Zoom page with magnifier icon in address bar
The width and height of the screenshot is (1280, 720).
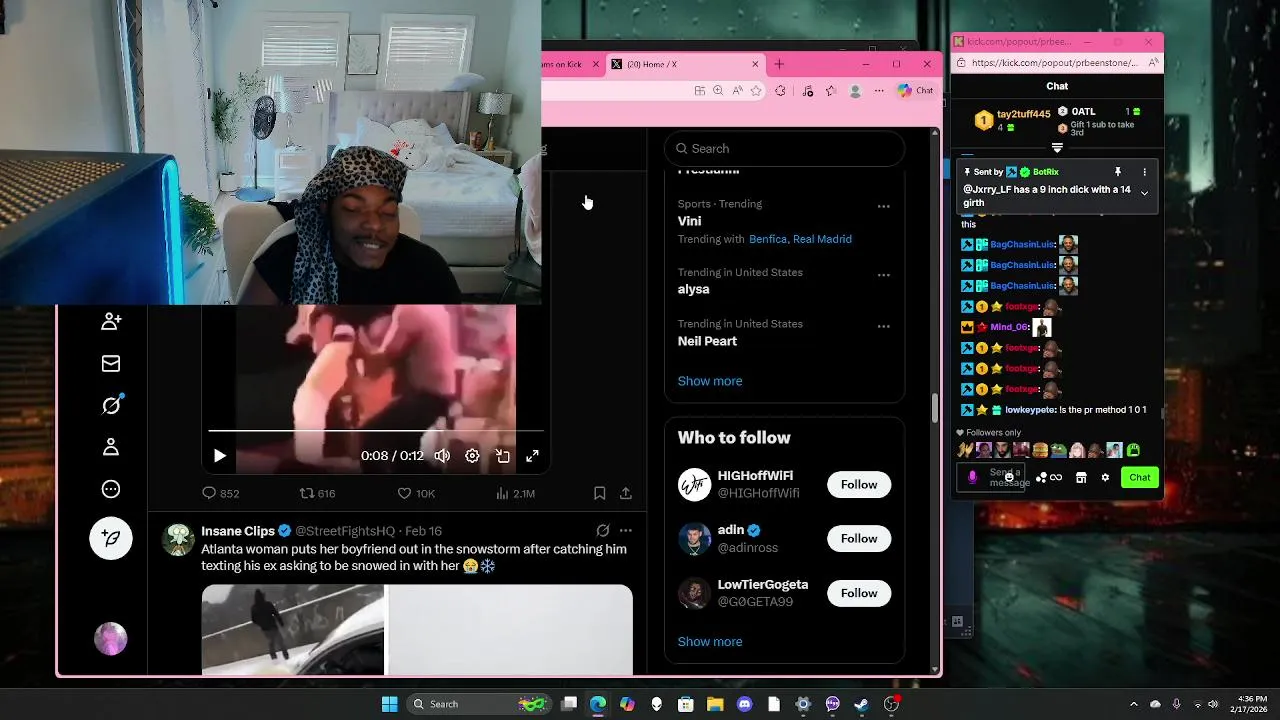(718, 91)
